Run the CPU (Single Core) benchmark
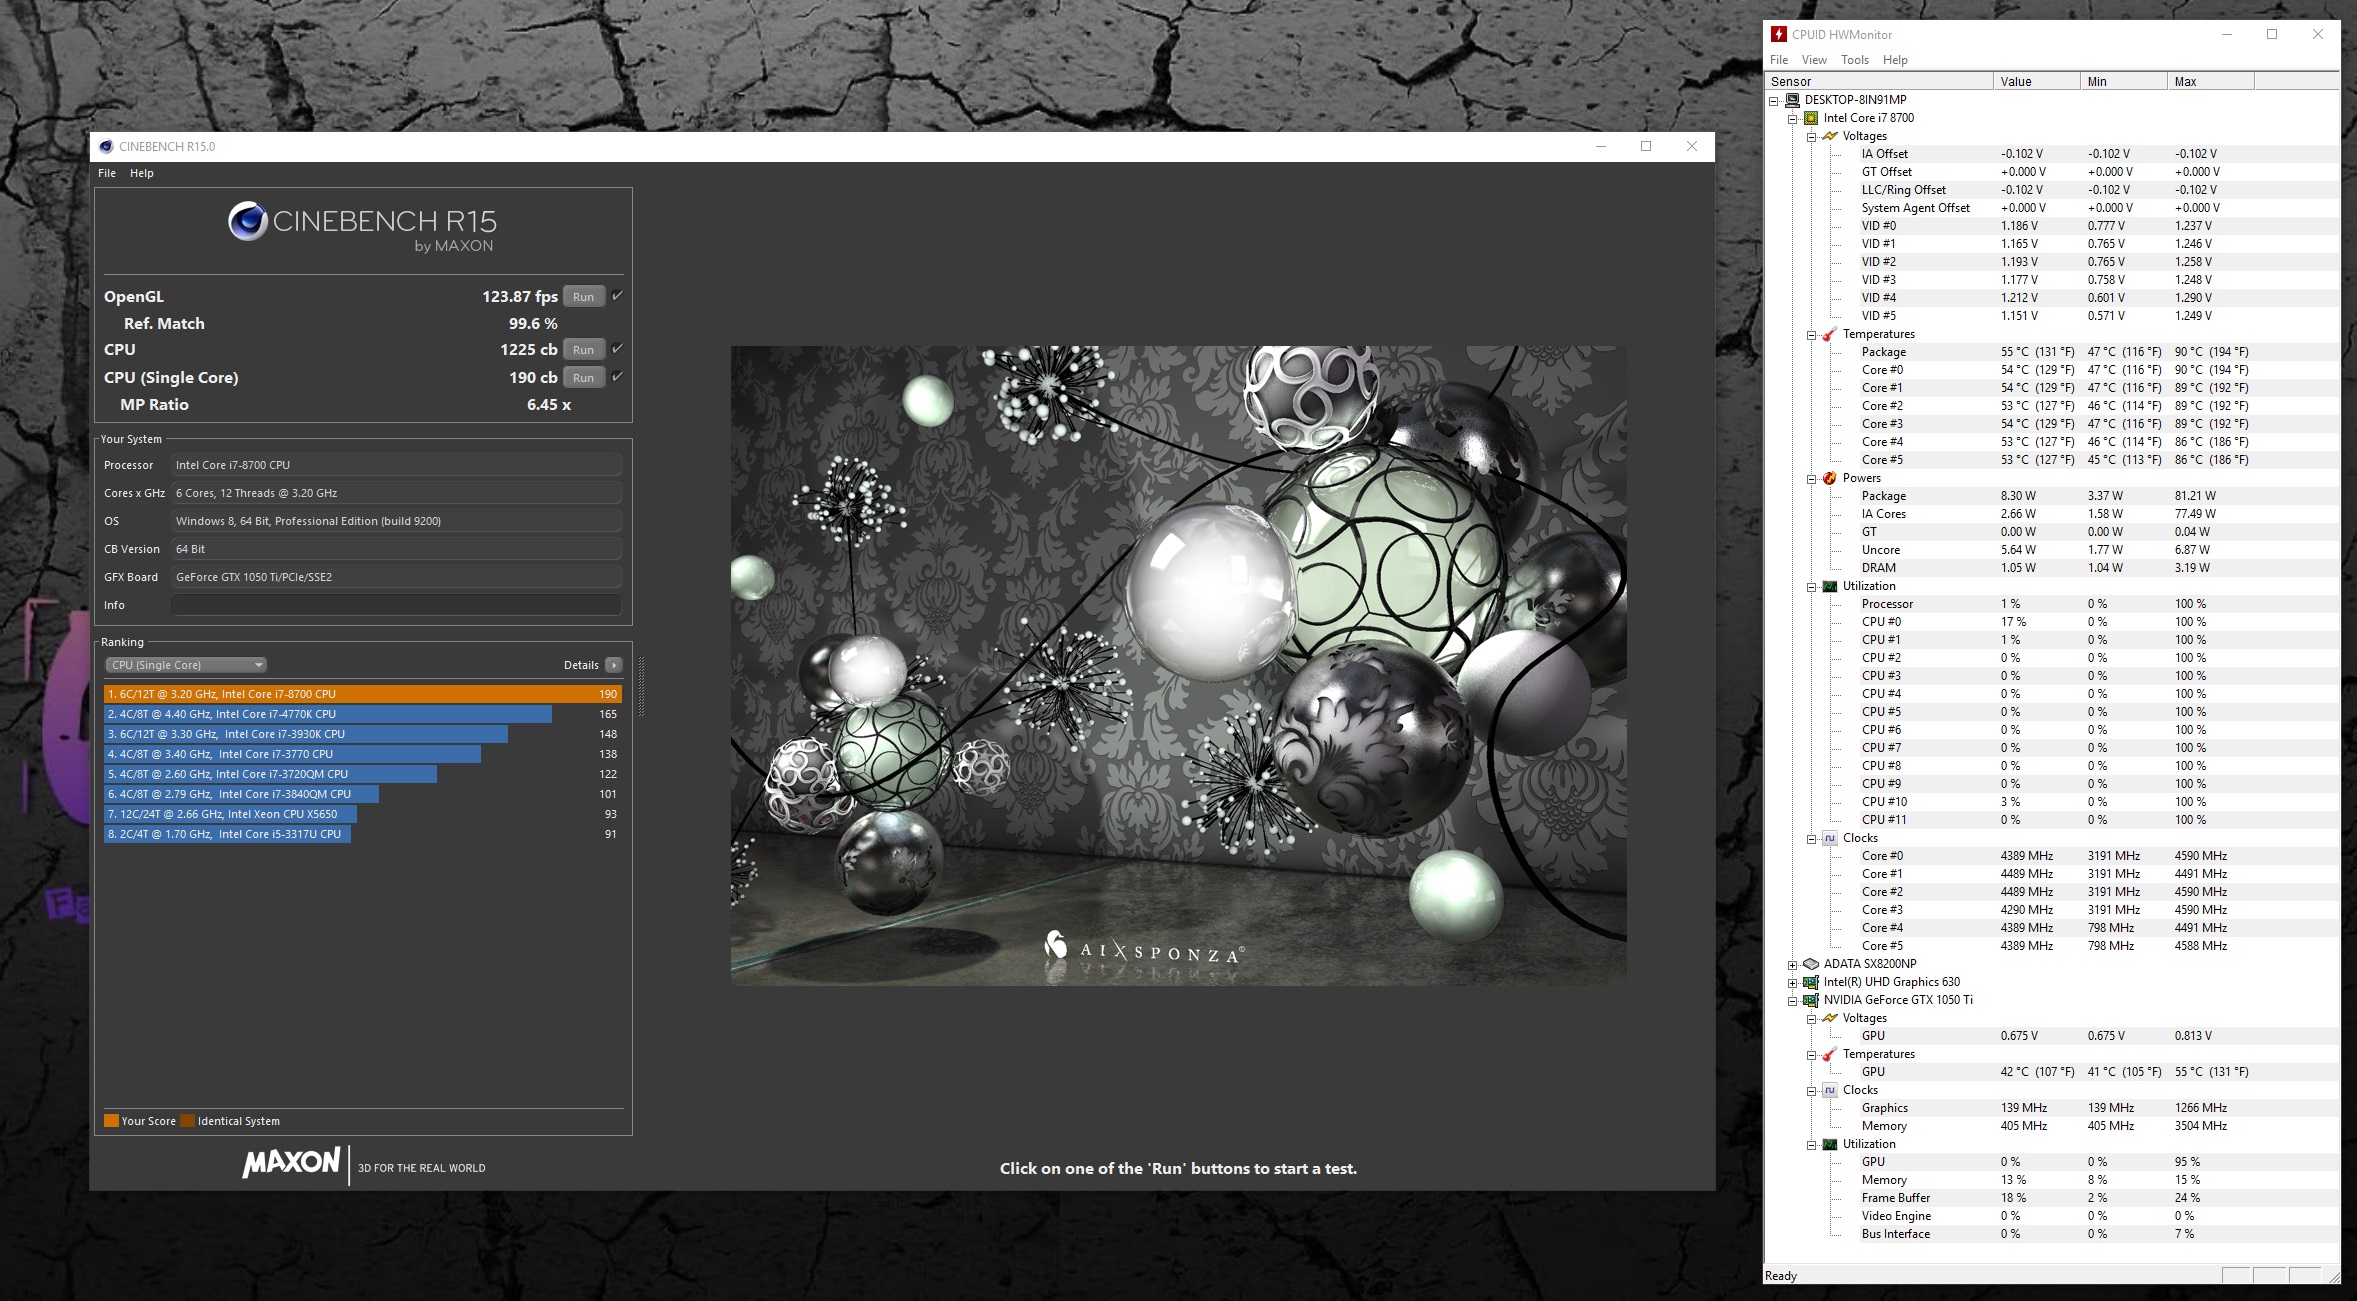The width and height of the screenshot is (2357, 1301). [584, 377]
